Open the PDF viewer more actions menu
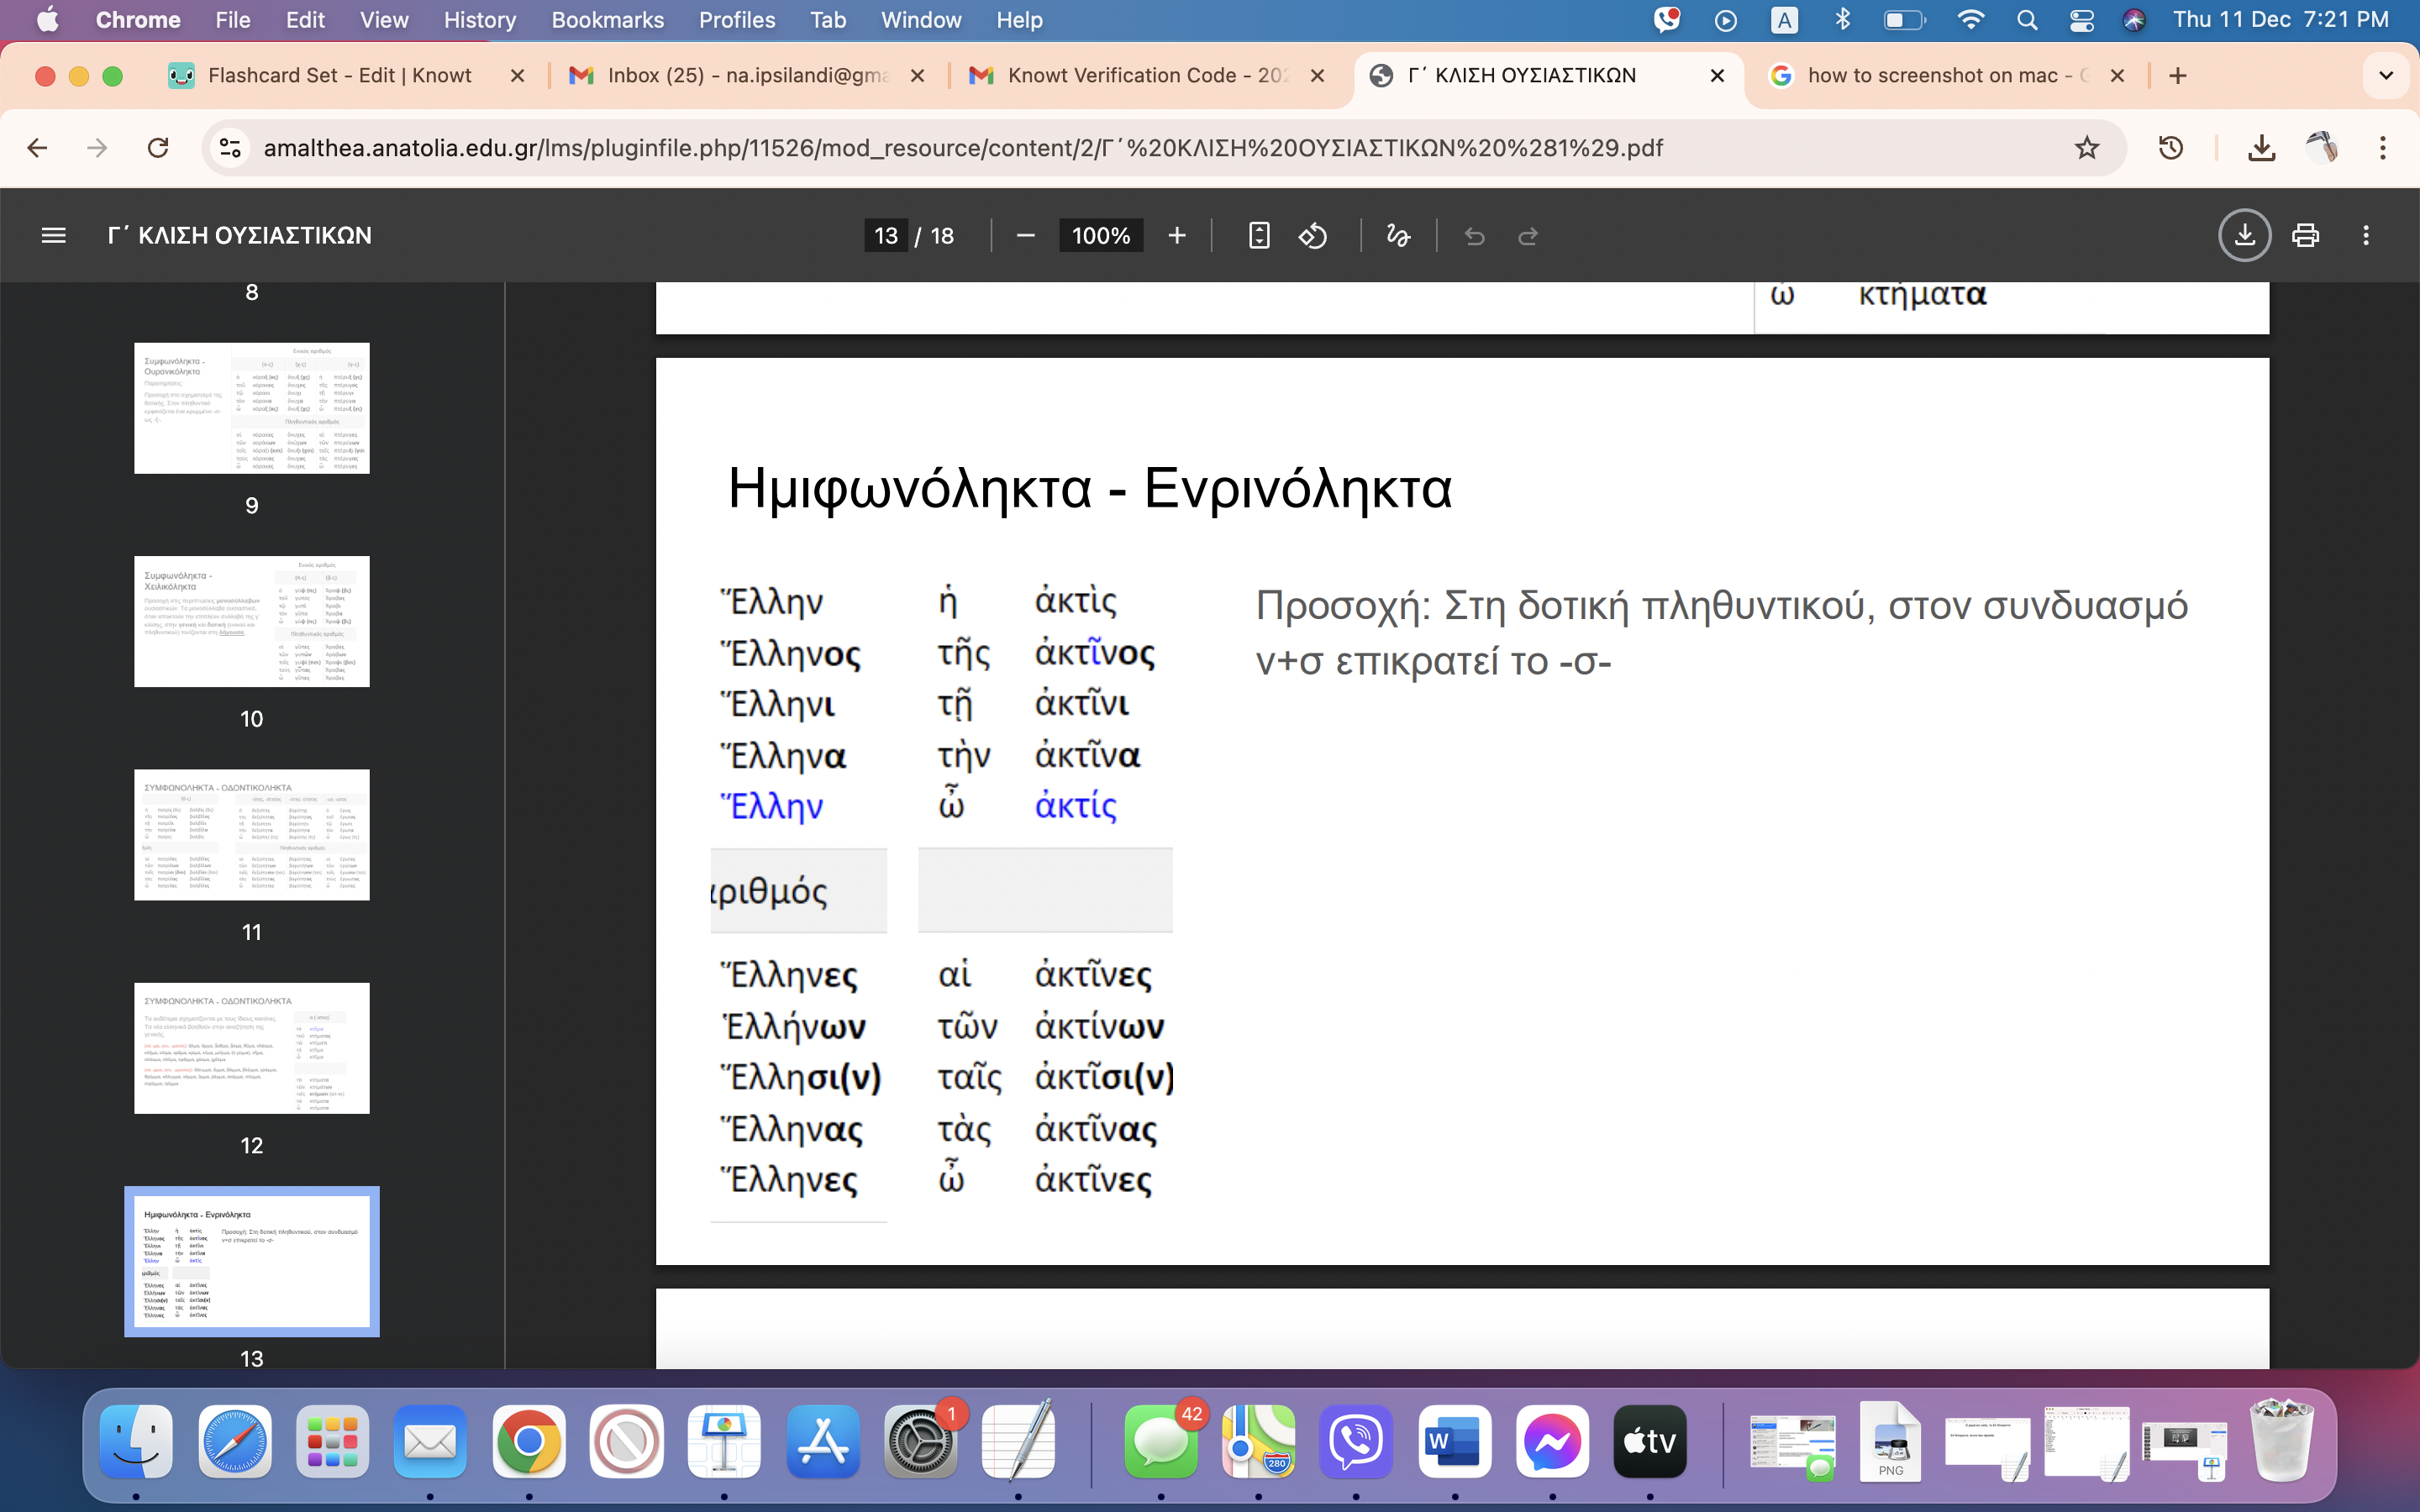This screenshot has height=1512, width=2420. coord(2366,236)
